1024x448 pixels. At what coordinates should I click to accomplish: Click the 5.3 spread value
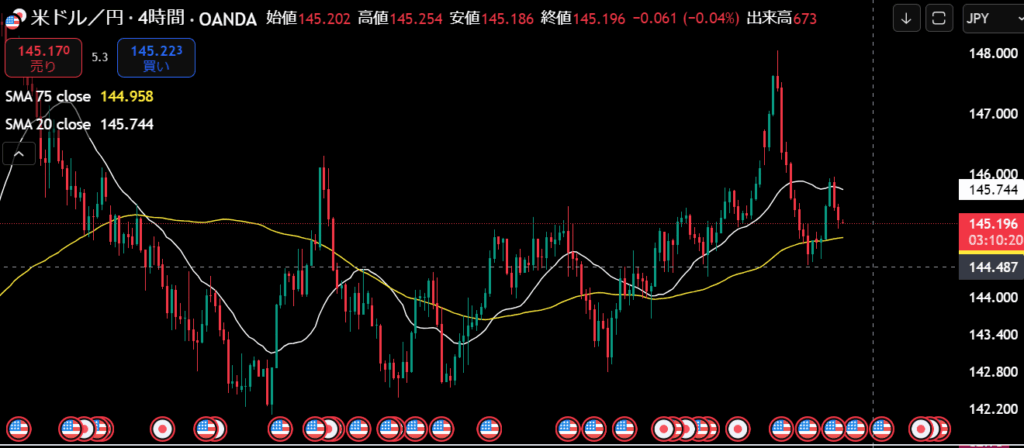[99, 57]
